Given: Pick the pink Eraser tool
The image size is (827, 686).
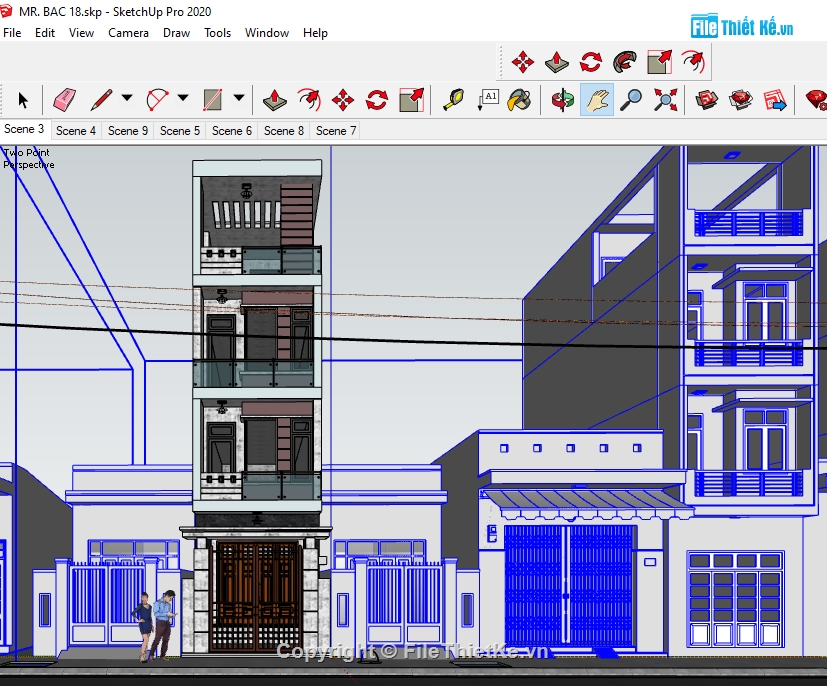Looking at the screenshot, I should click(64, 100).
